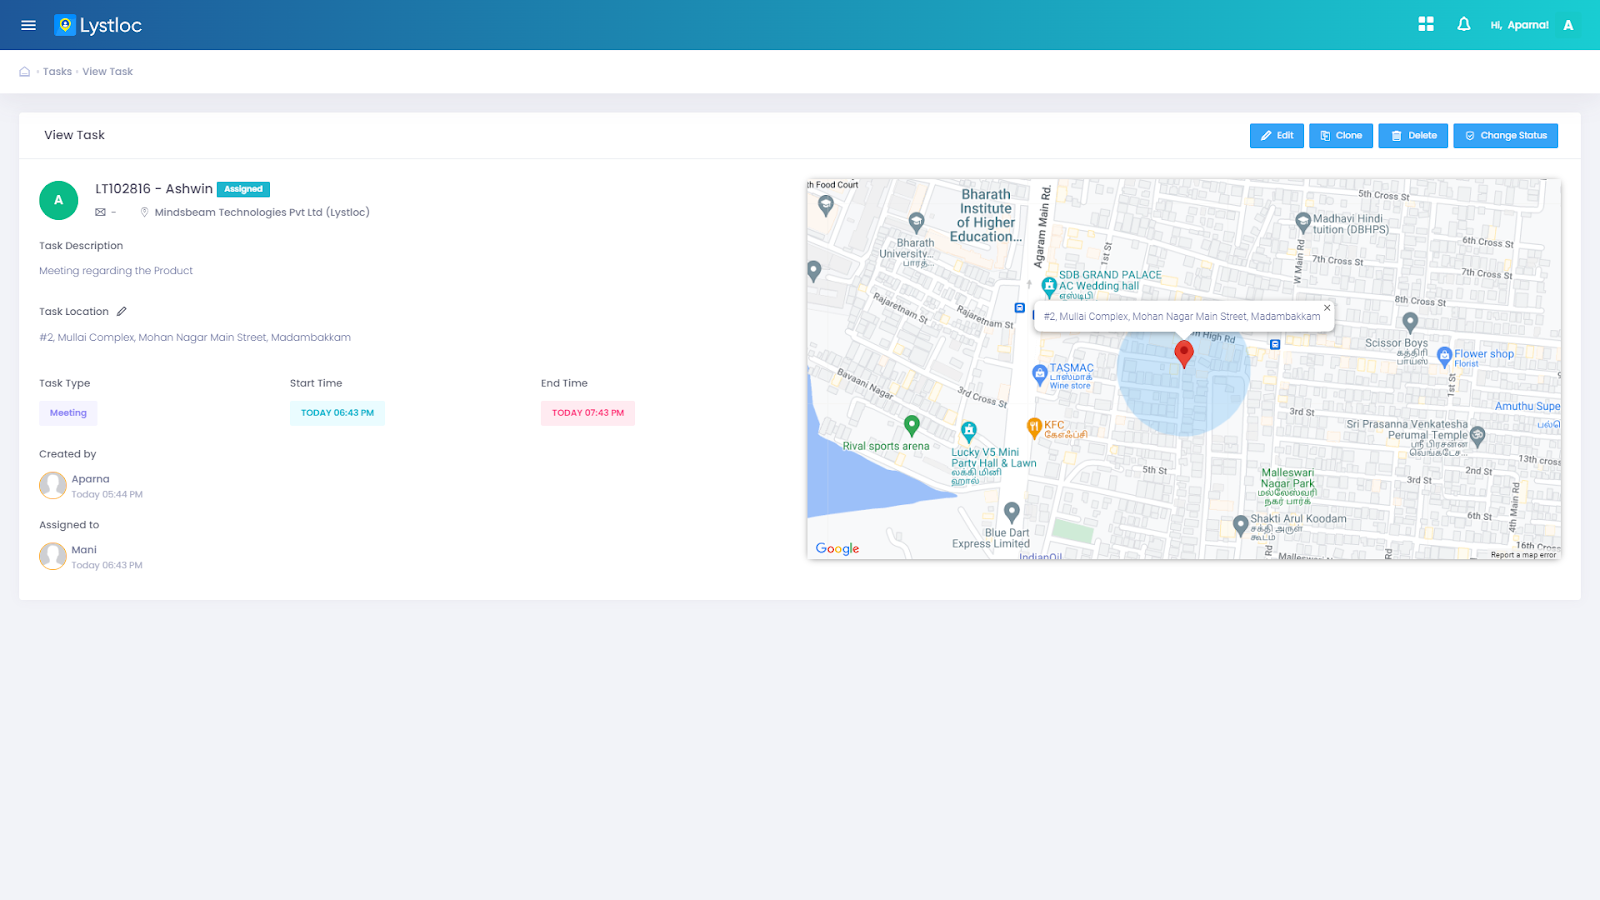
Task: Click the Google logo on map
Action: (x=838, y=549)
